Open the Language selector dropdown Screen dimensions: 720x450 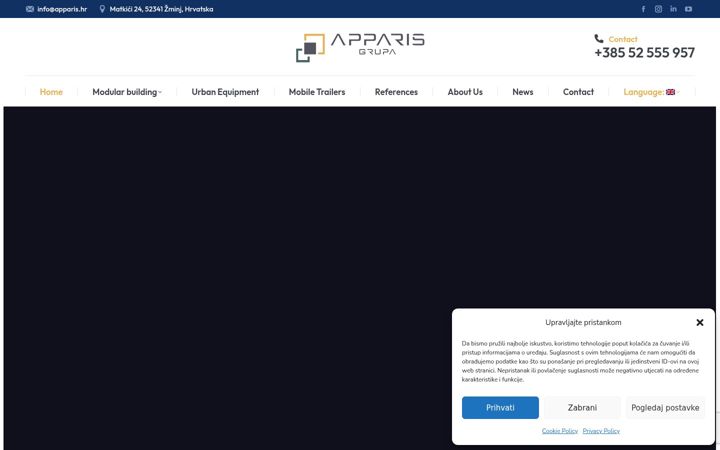(x=652, y=92)
